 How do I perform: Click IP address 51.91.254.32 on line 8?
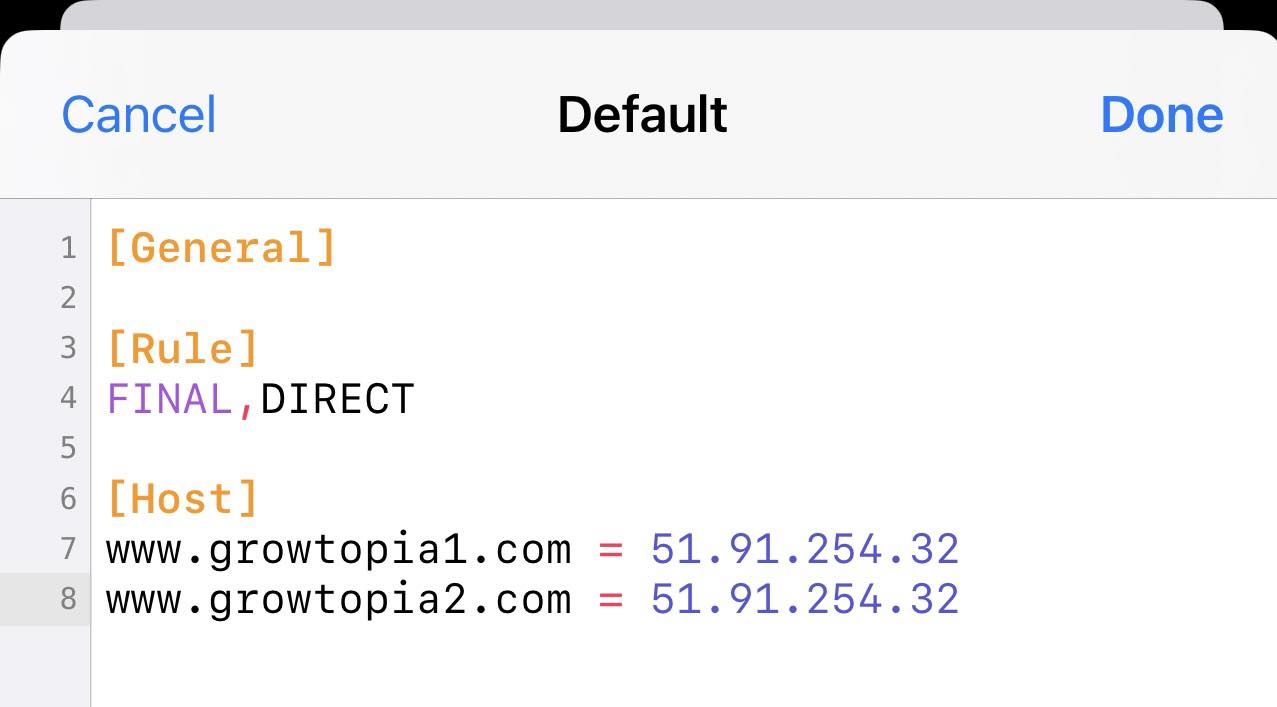(805, 600)
